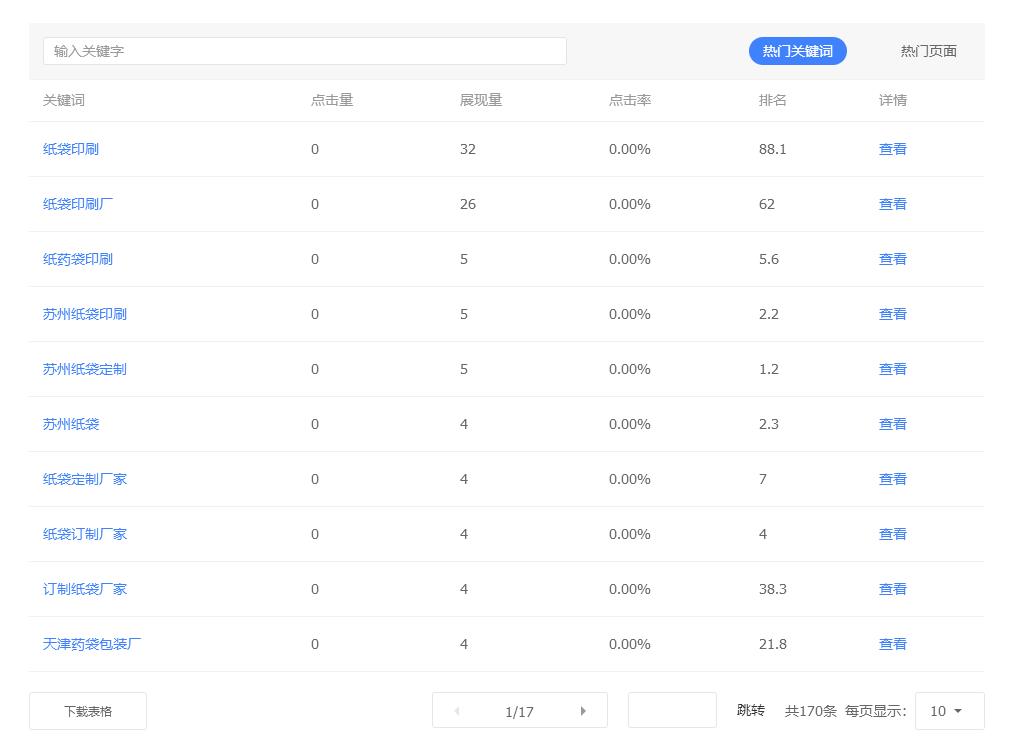Click the 排名 column header
Image resolution: width=1020 pixels, height=755 pixels.
pyautogui.click(x=773, y=100)
